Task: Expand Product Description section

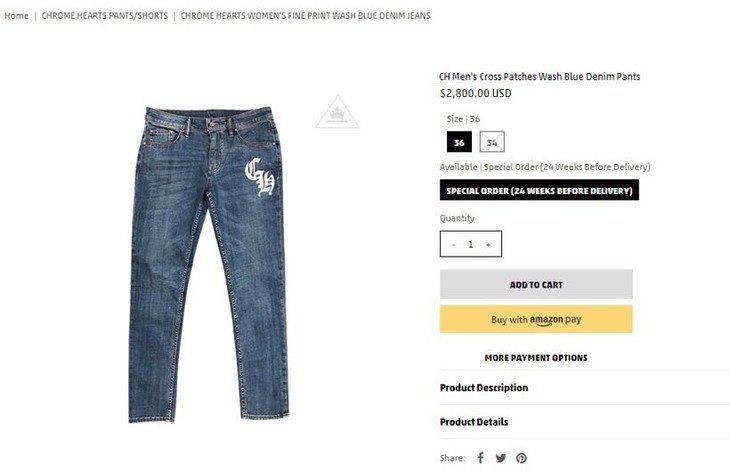Action: [x=484, y=388]
